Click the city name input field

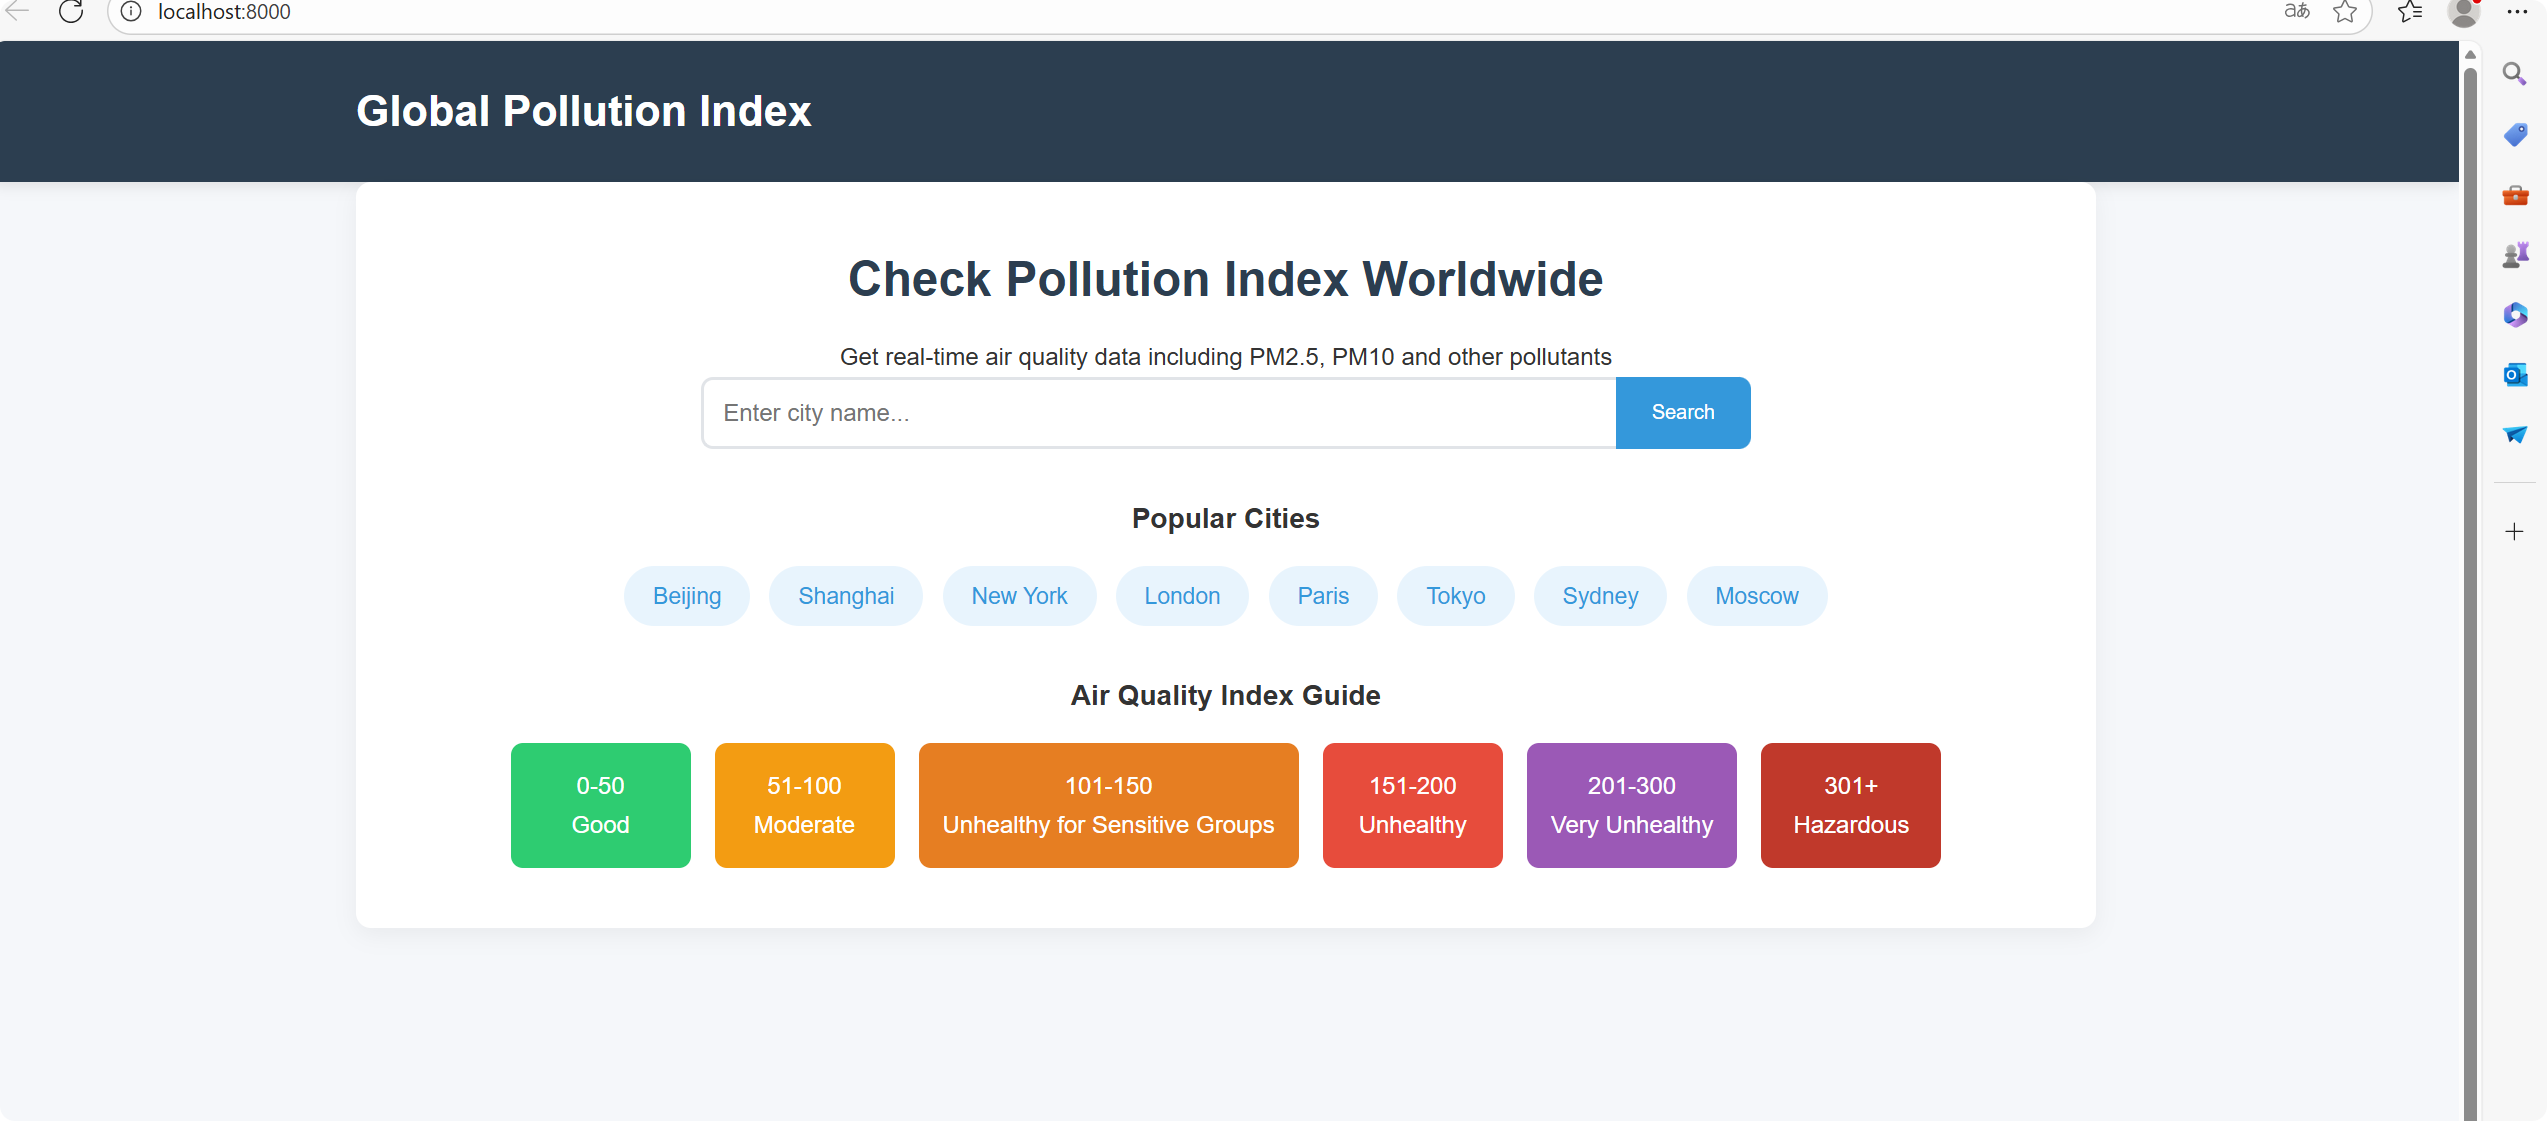pyautogui.click(x=1158, y=412)
